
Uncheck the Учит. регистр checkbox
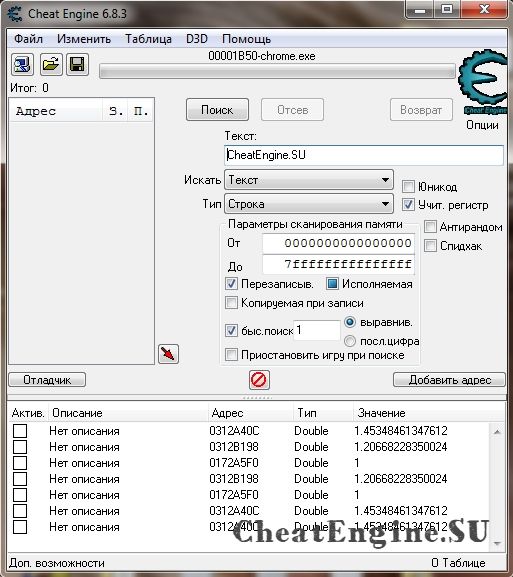pyautogui.click(x=408, y=205)
